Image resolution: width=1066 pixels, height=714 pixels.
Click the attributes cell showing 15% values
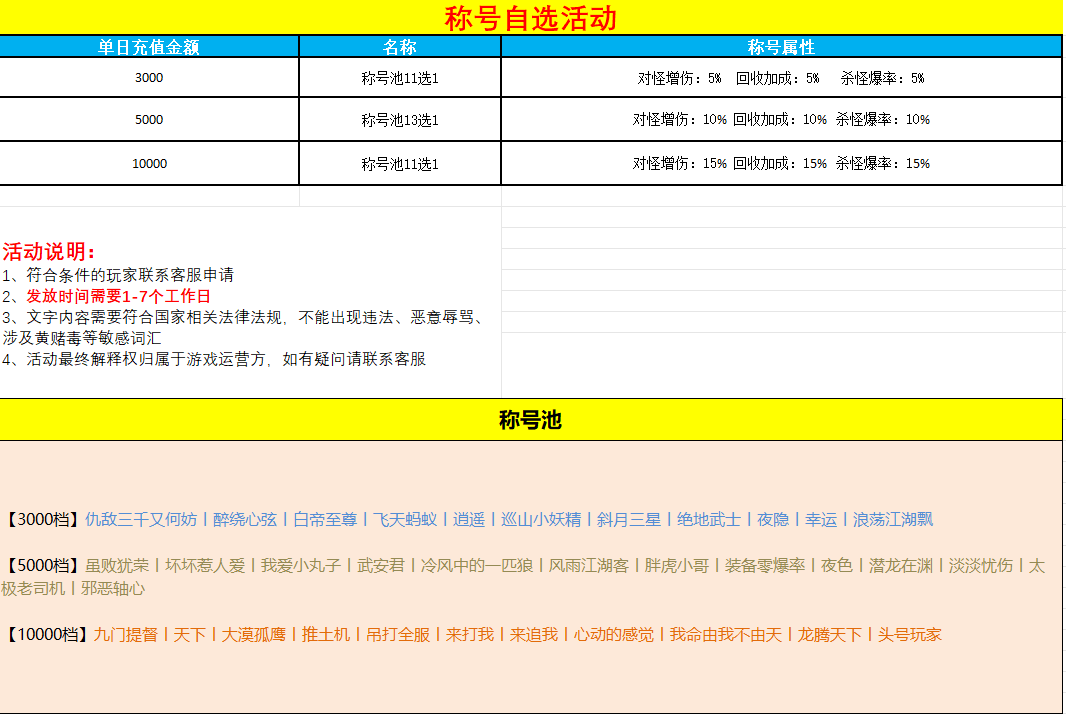(781, 163)
